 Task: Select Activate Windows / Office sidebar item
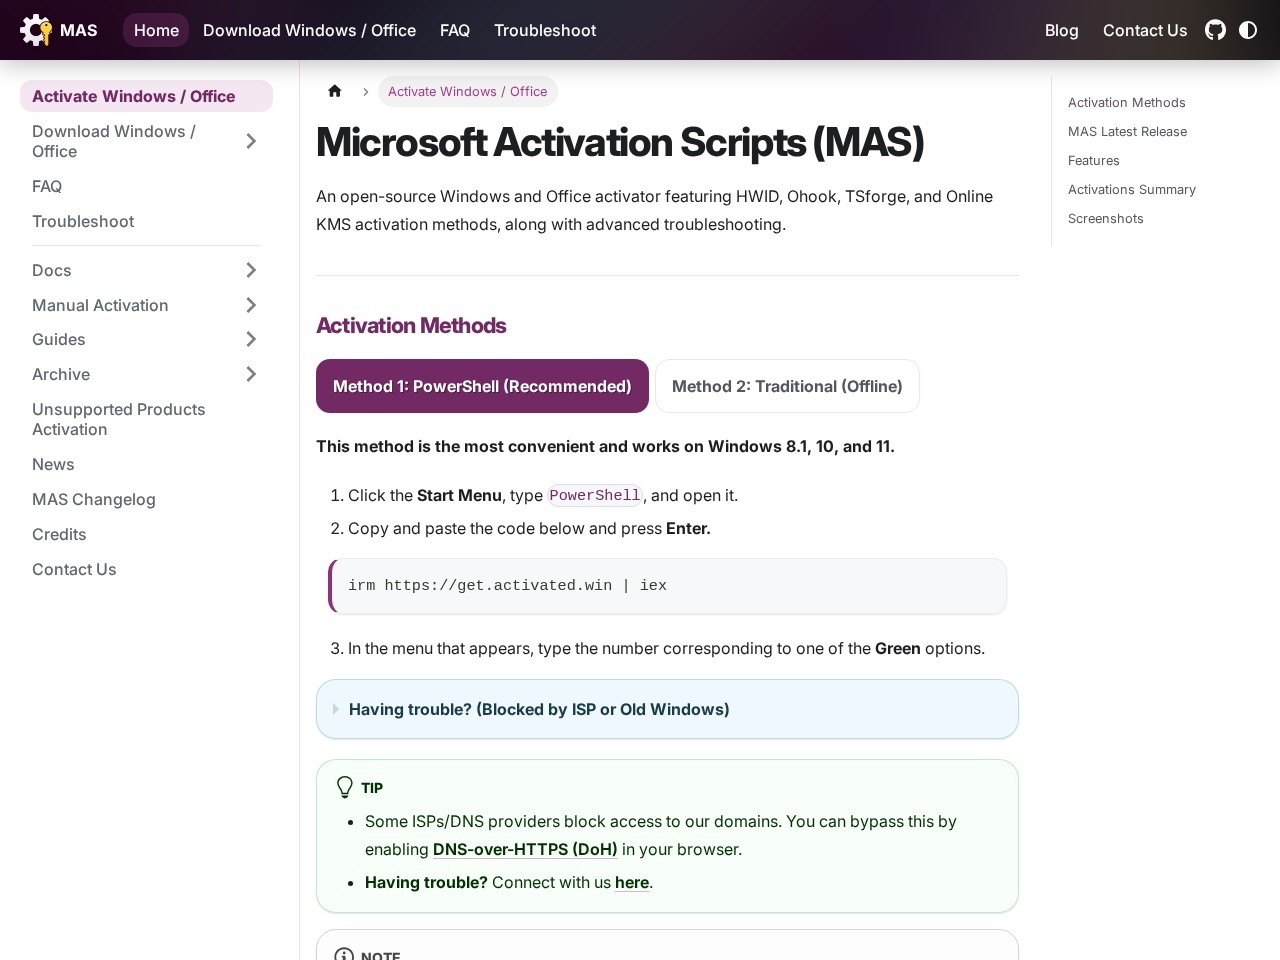pyautogui.click(x=146, y=96)
